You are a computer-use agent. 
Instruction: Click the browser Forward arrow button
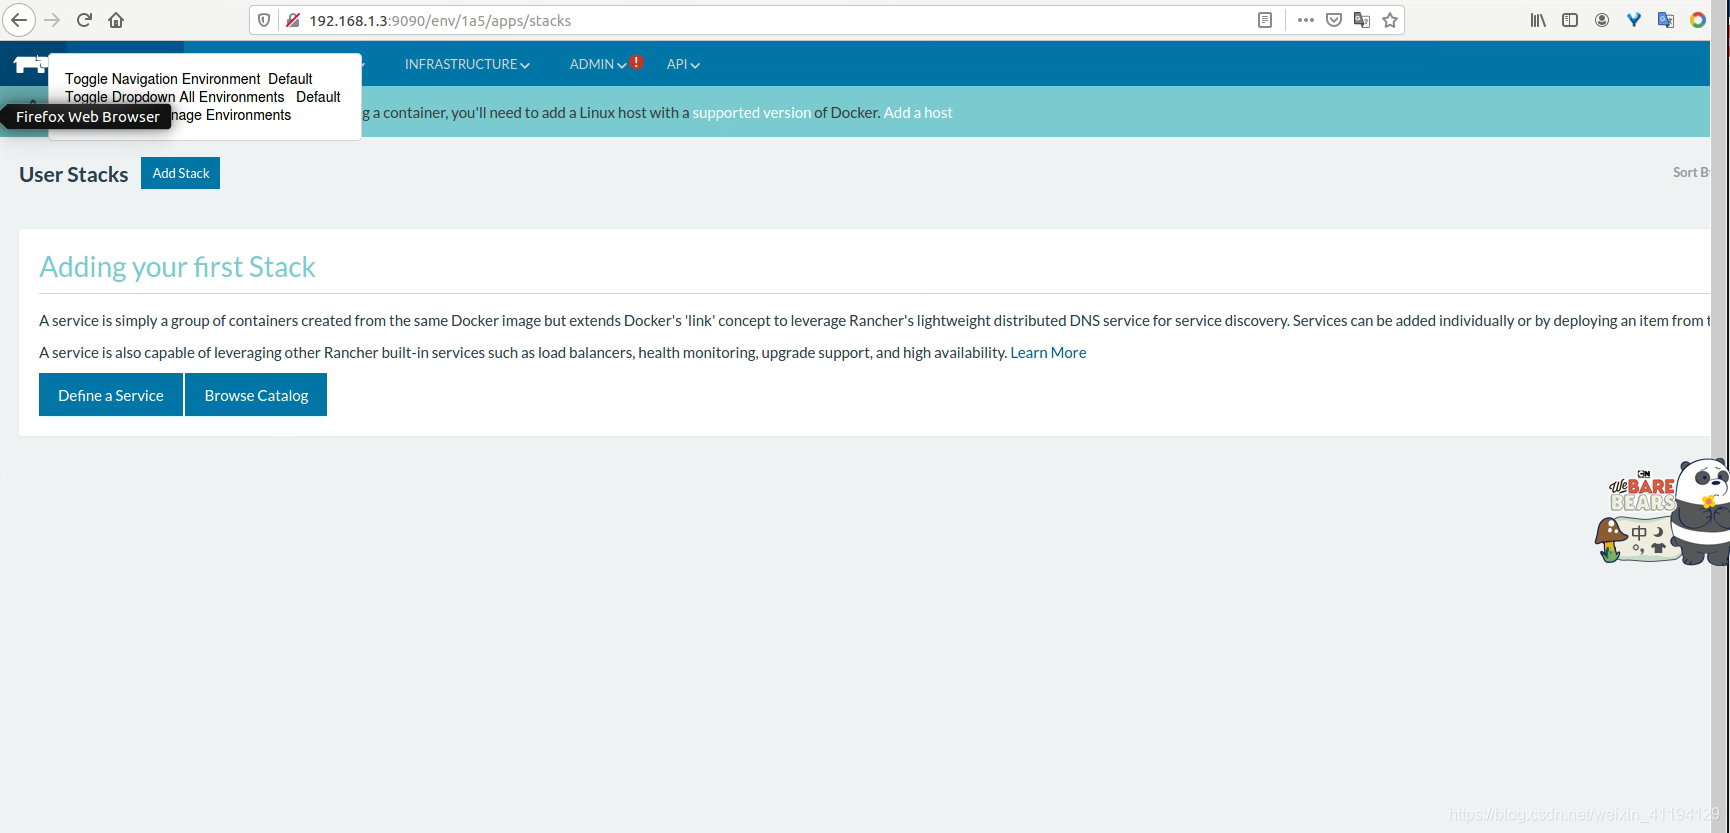(x=52, y=20)
